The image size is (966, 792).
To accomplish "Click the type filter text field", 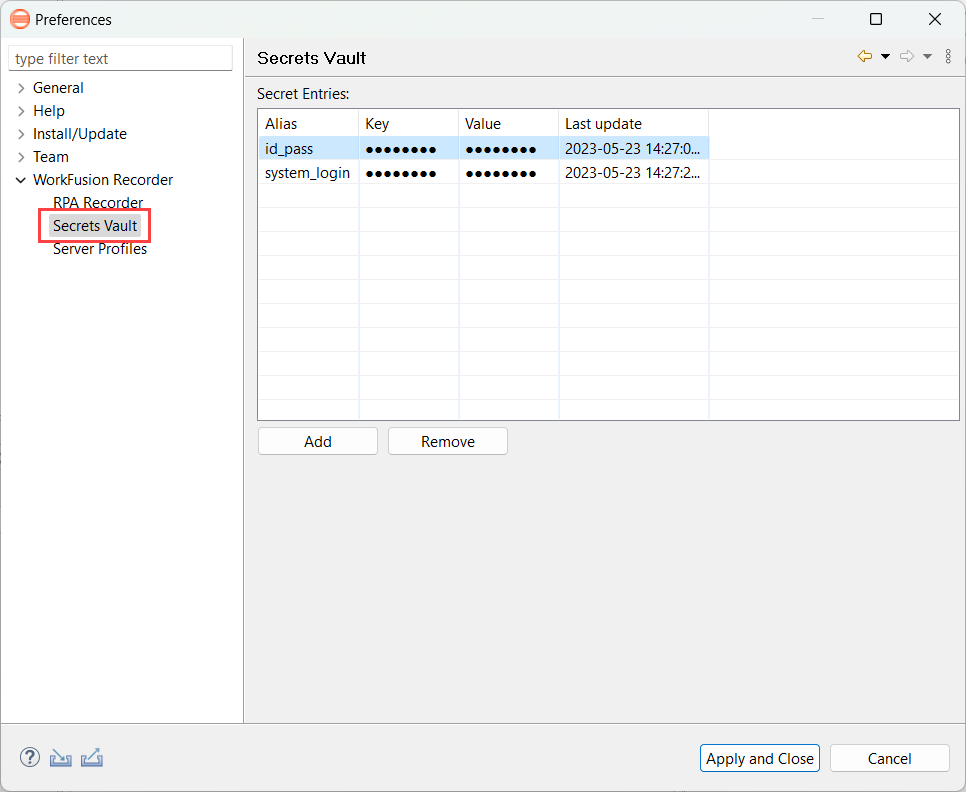I will click(121, 59).
